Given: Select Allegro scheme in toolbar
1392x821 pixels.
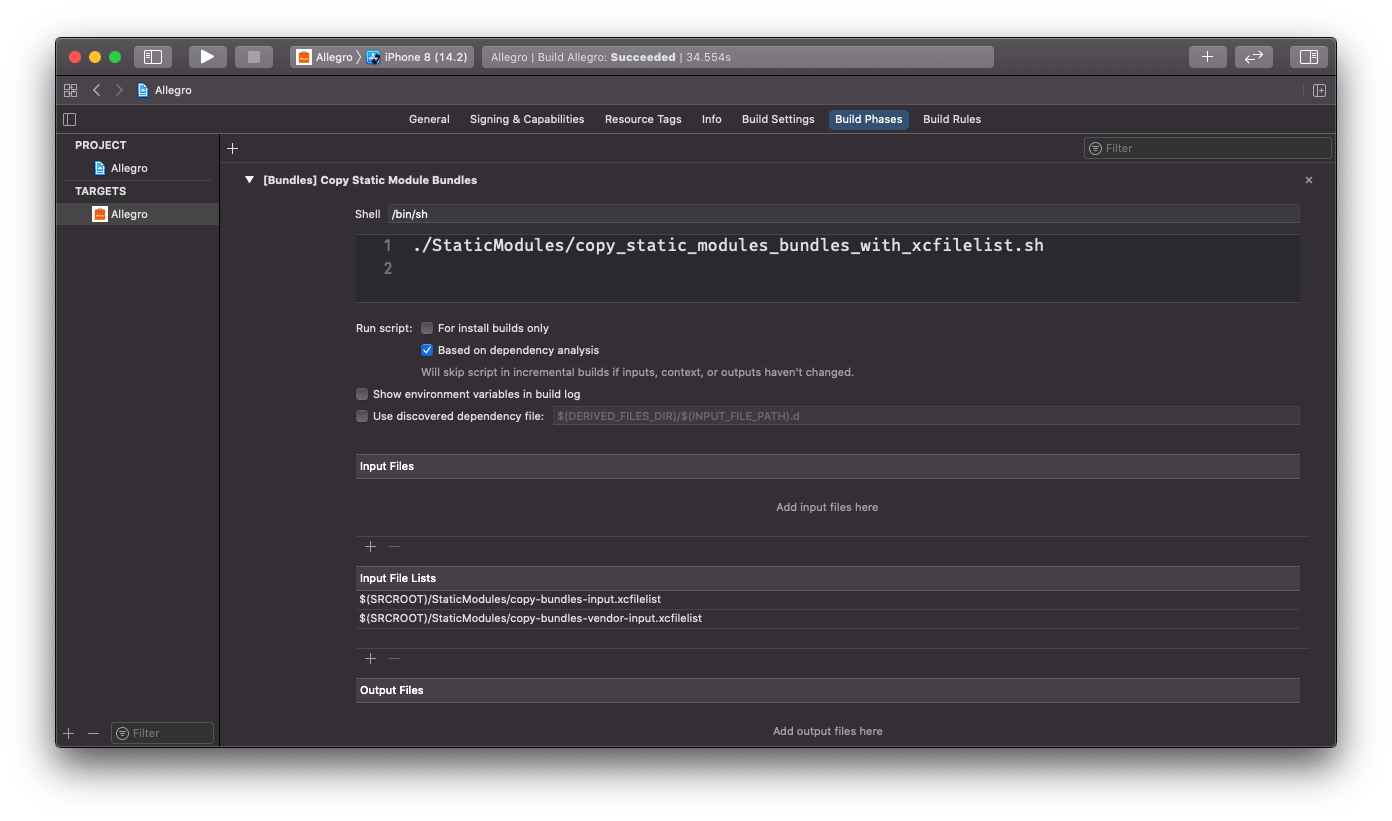Looking at the screenshot, I should point(325,57).
